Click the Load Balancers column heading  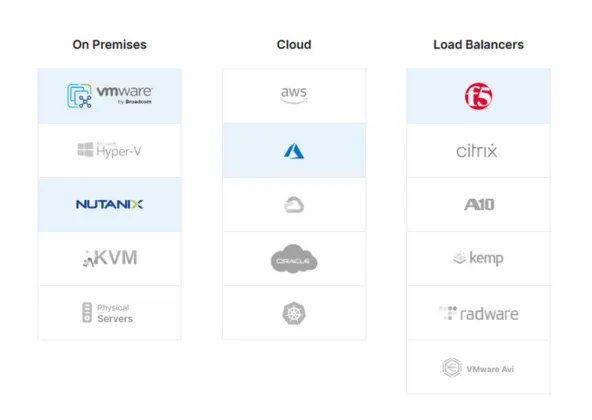click(478, 45)
